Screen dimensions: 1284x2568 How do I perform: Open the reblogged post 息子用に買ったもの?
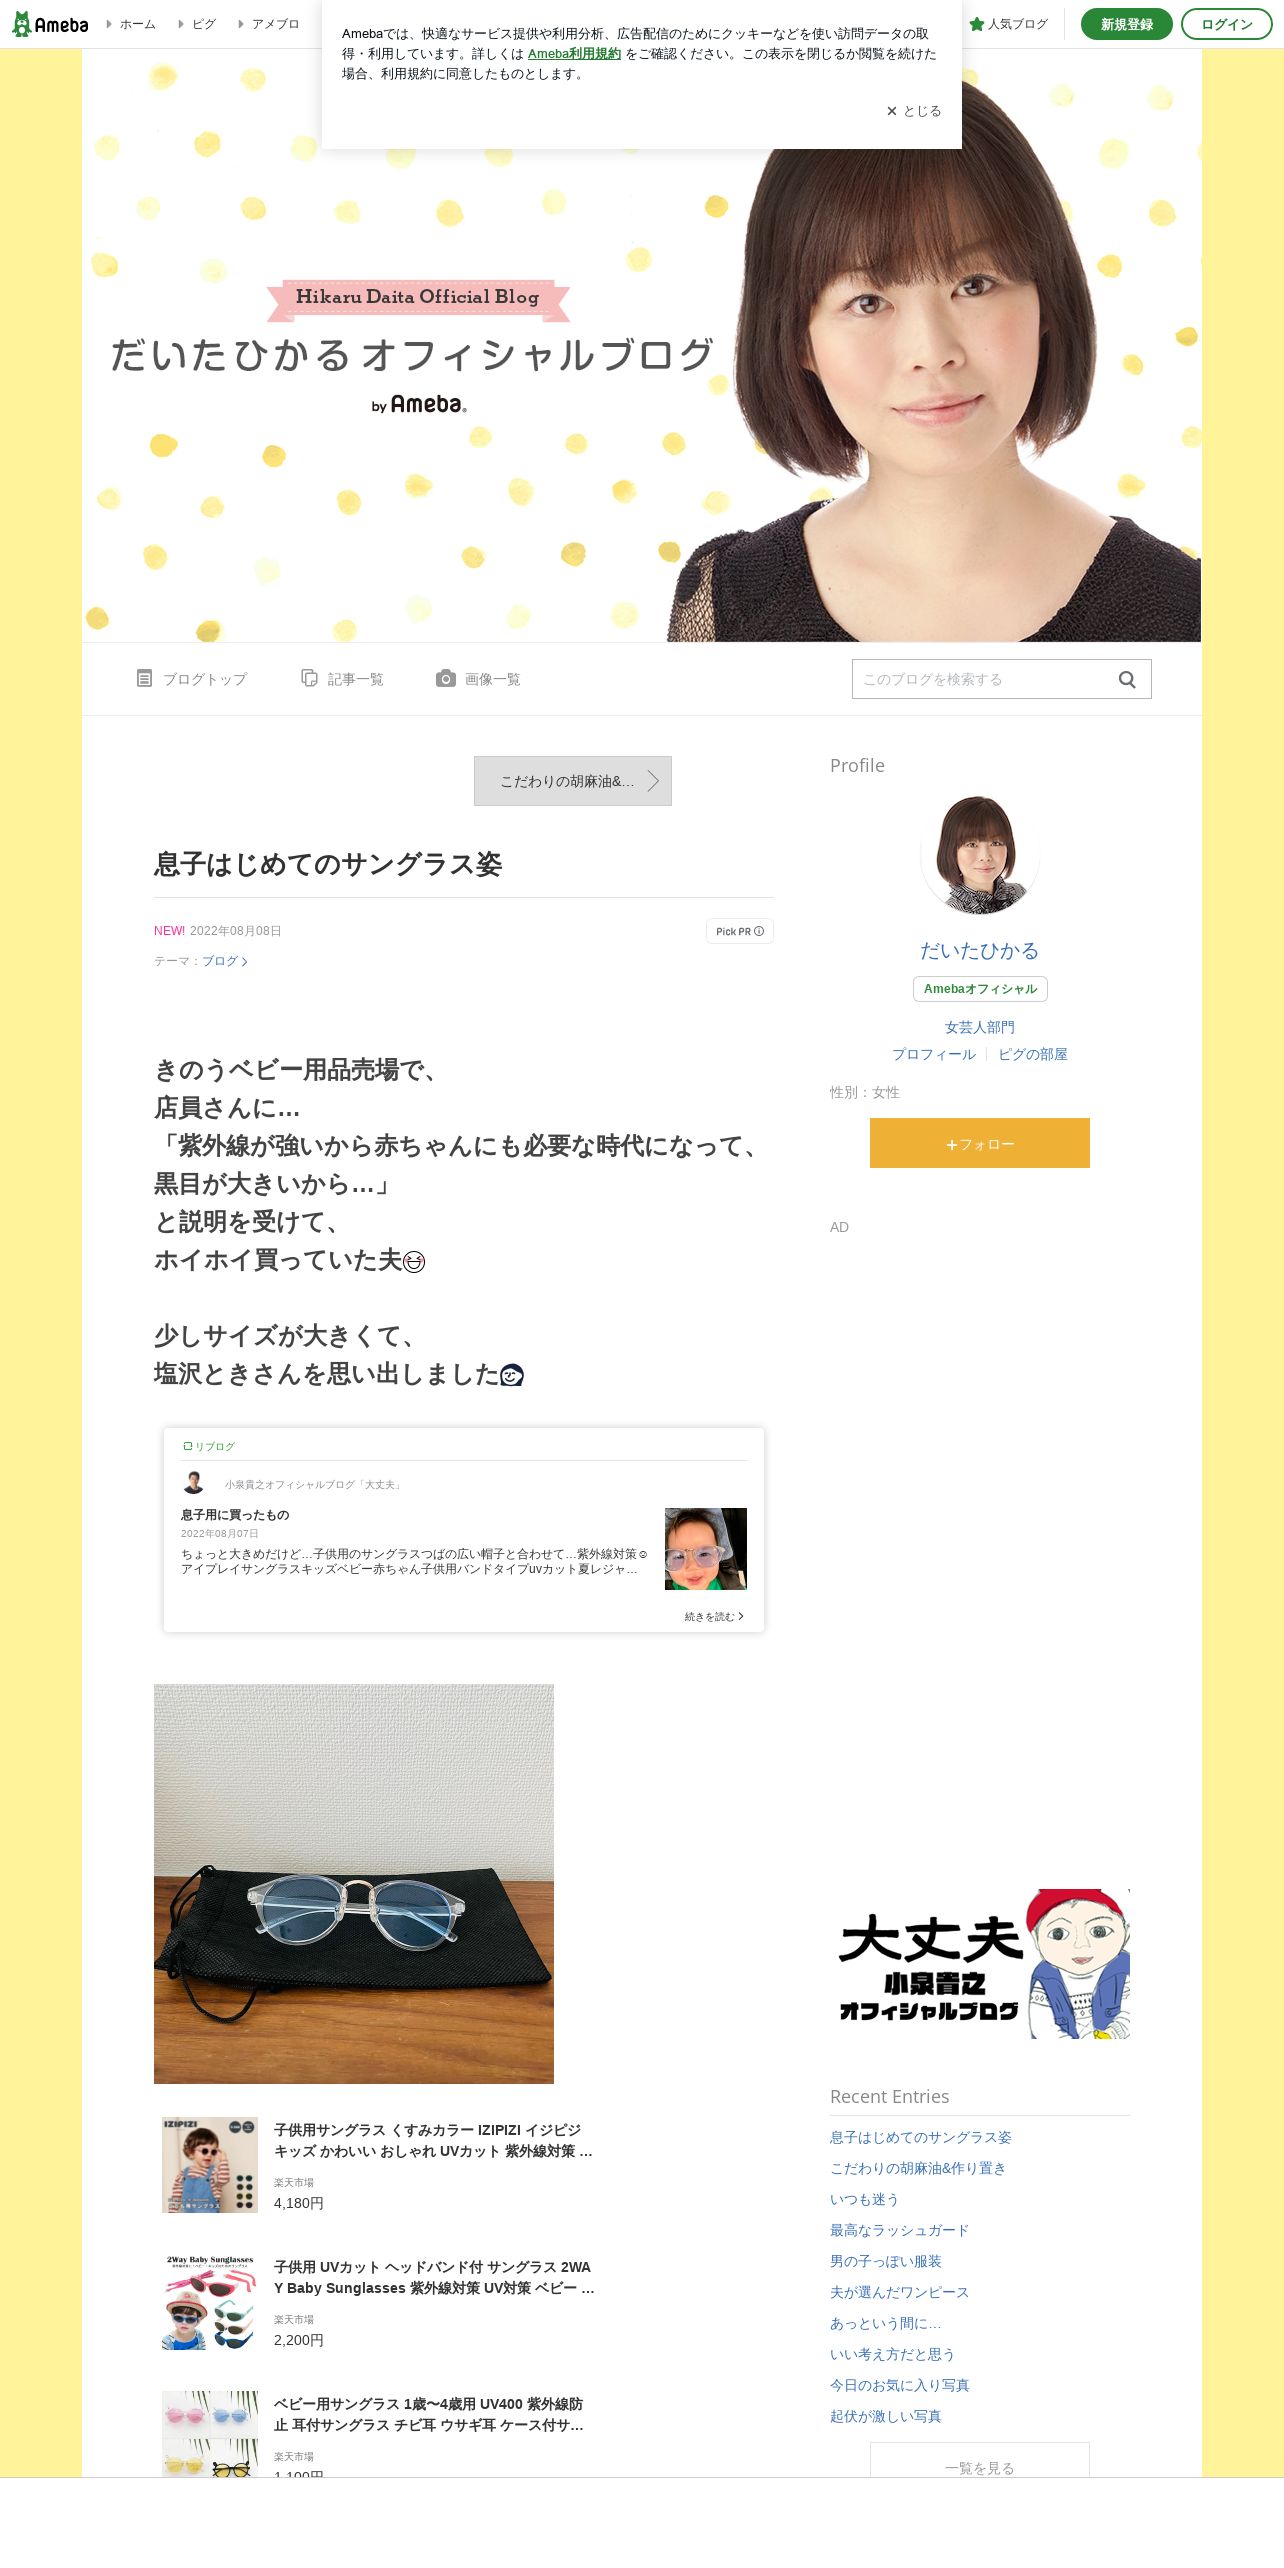pos(235,1515)
